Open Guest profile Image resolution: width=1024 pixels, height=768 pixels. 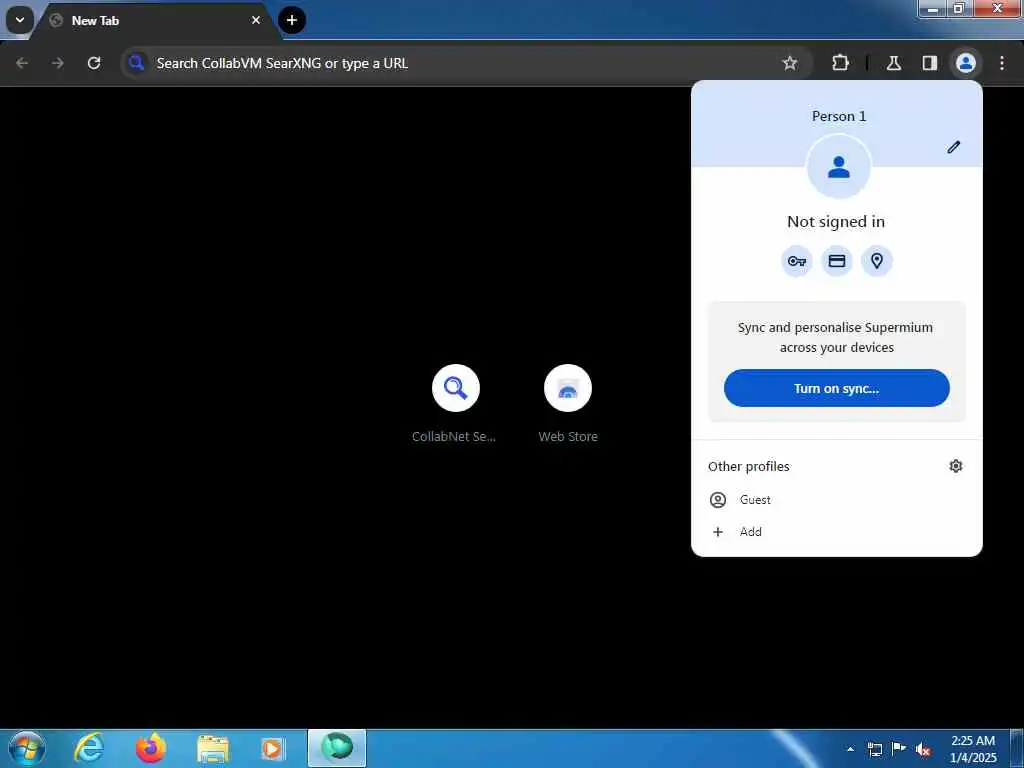837,500
